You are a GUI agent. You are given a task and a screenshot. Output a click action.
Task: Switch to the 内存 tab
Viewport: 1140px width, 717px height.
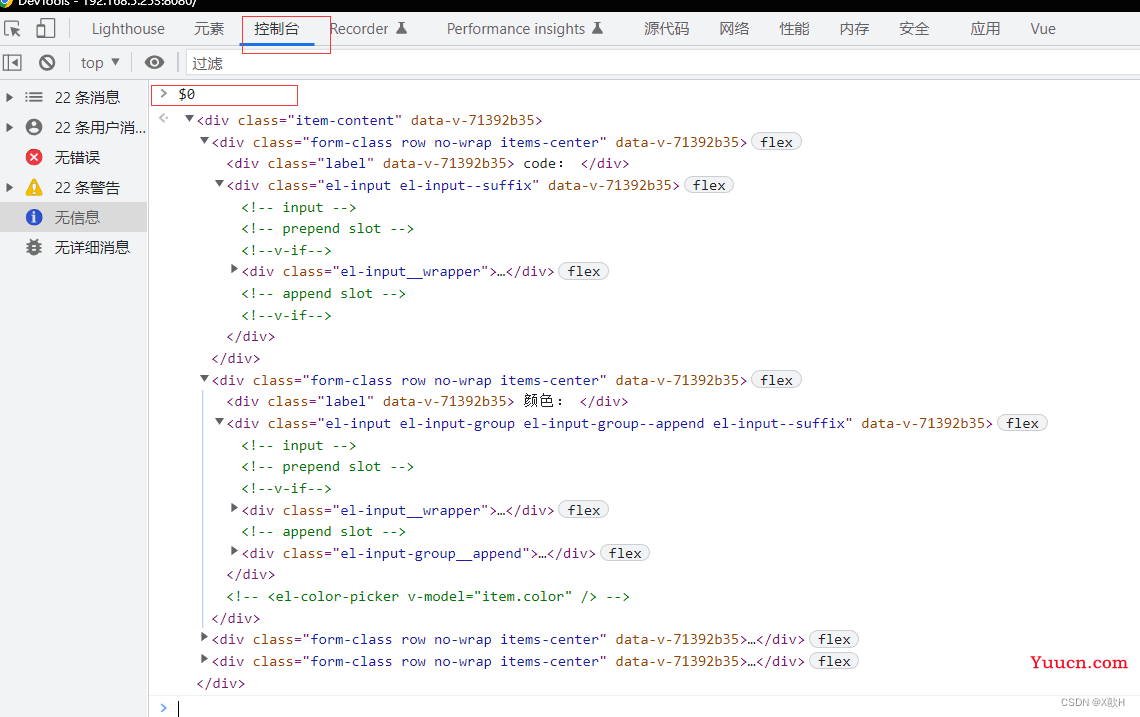(x=854, y=29)
